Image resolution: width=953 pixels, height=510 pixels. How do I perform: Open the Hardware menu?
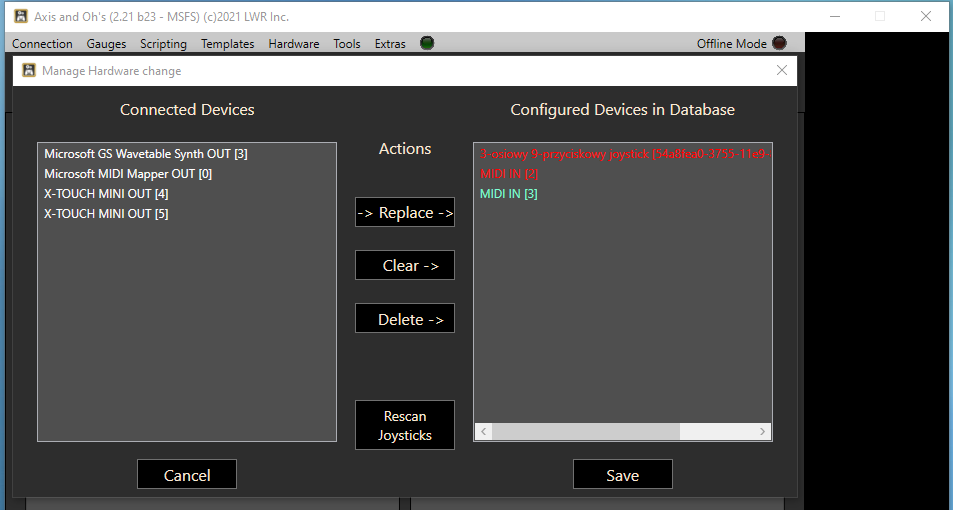tap(294, 44)
